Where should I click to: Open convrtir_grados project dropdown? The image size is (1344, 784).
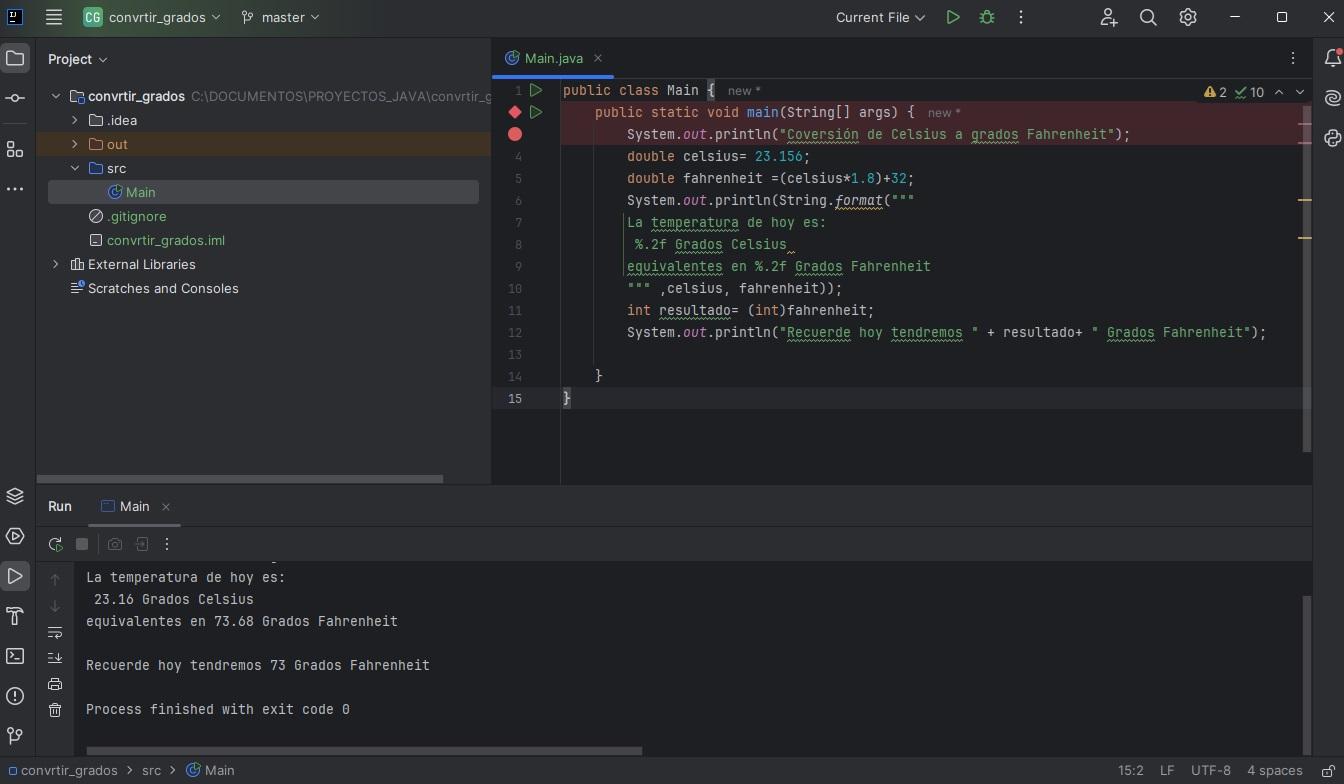[152, 17]
